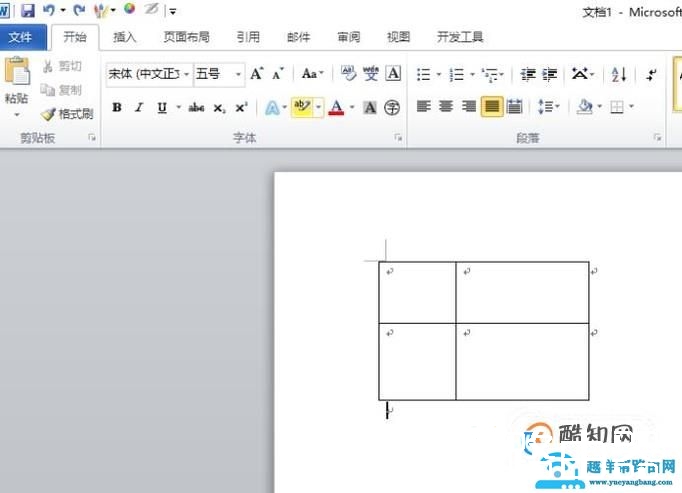Click the 粘贴 (Paste) clipboard icon
This screenshot has height=493, width=682.
pyautogui.click(x=17, y=70)
